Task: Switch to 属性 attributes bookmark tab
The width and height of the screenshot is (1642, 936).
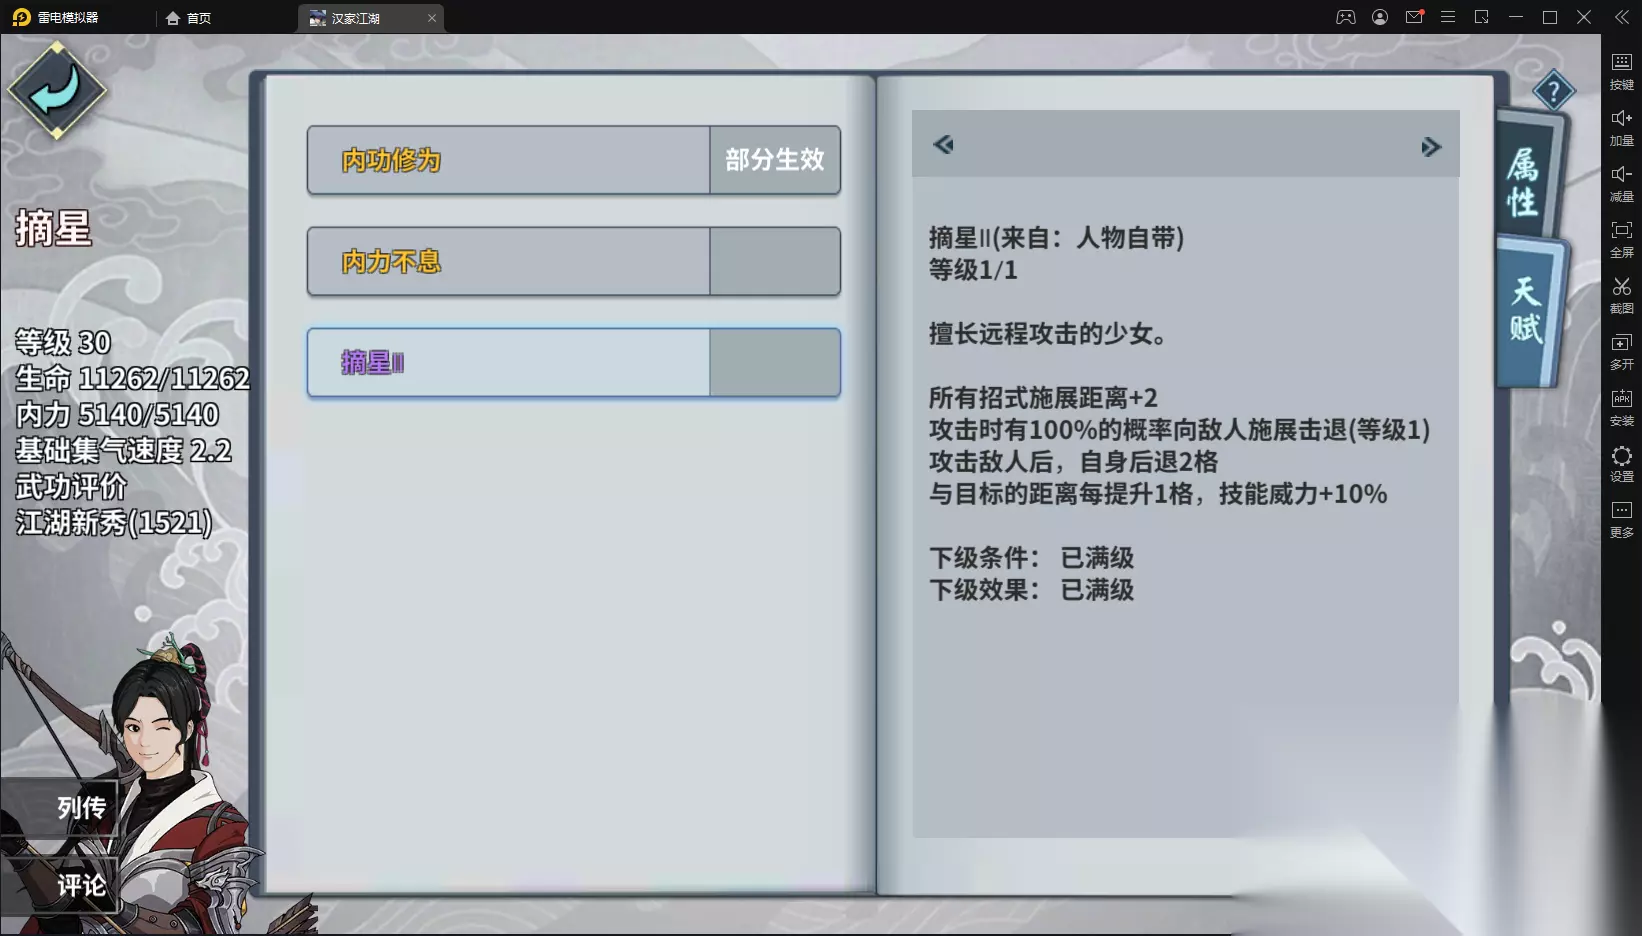Action: pos(1525,179)
